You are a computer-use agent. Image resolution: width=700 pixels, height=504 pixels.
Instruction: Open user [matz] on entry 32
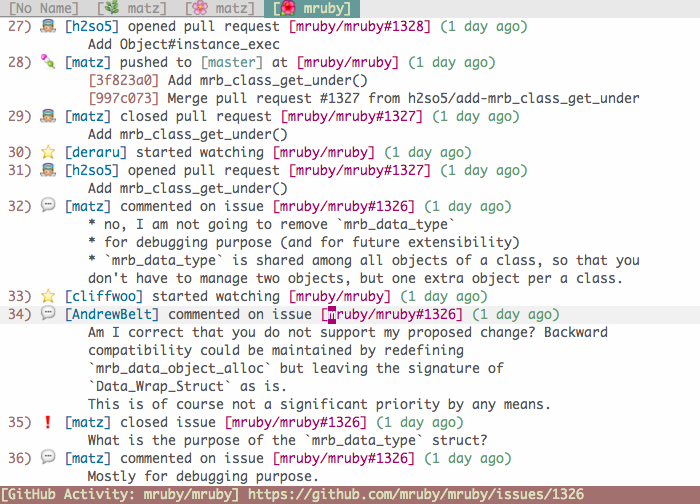[x=88, y=207]
